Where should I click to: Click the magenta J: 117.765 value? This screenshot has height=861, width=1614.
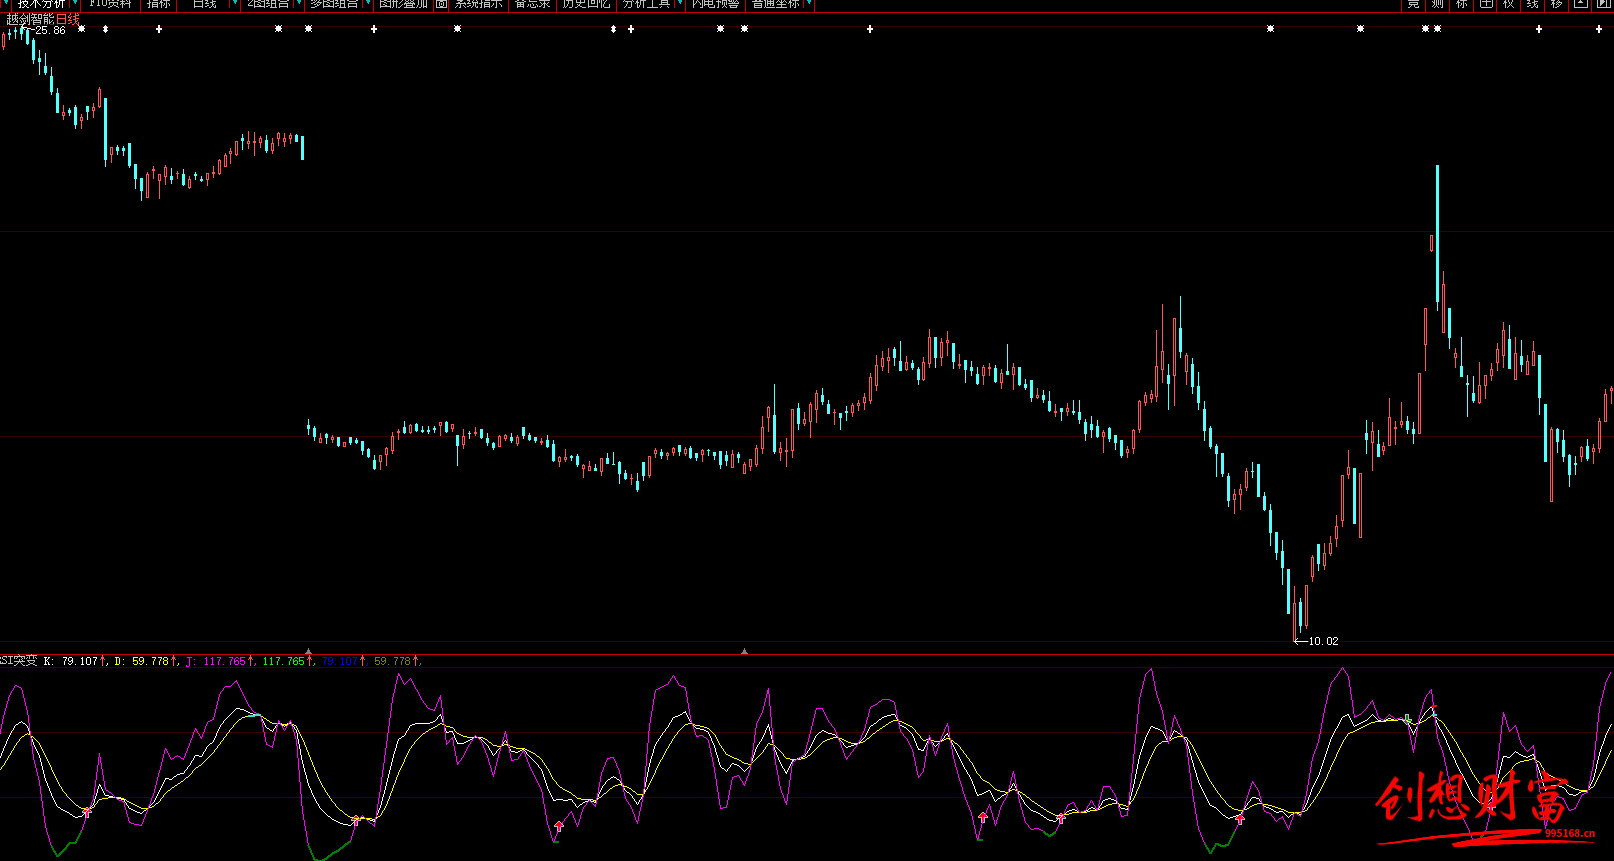tap(215, 661)
